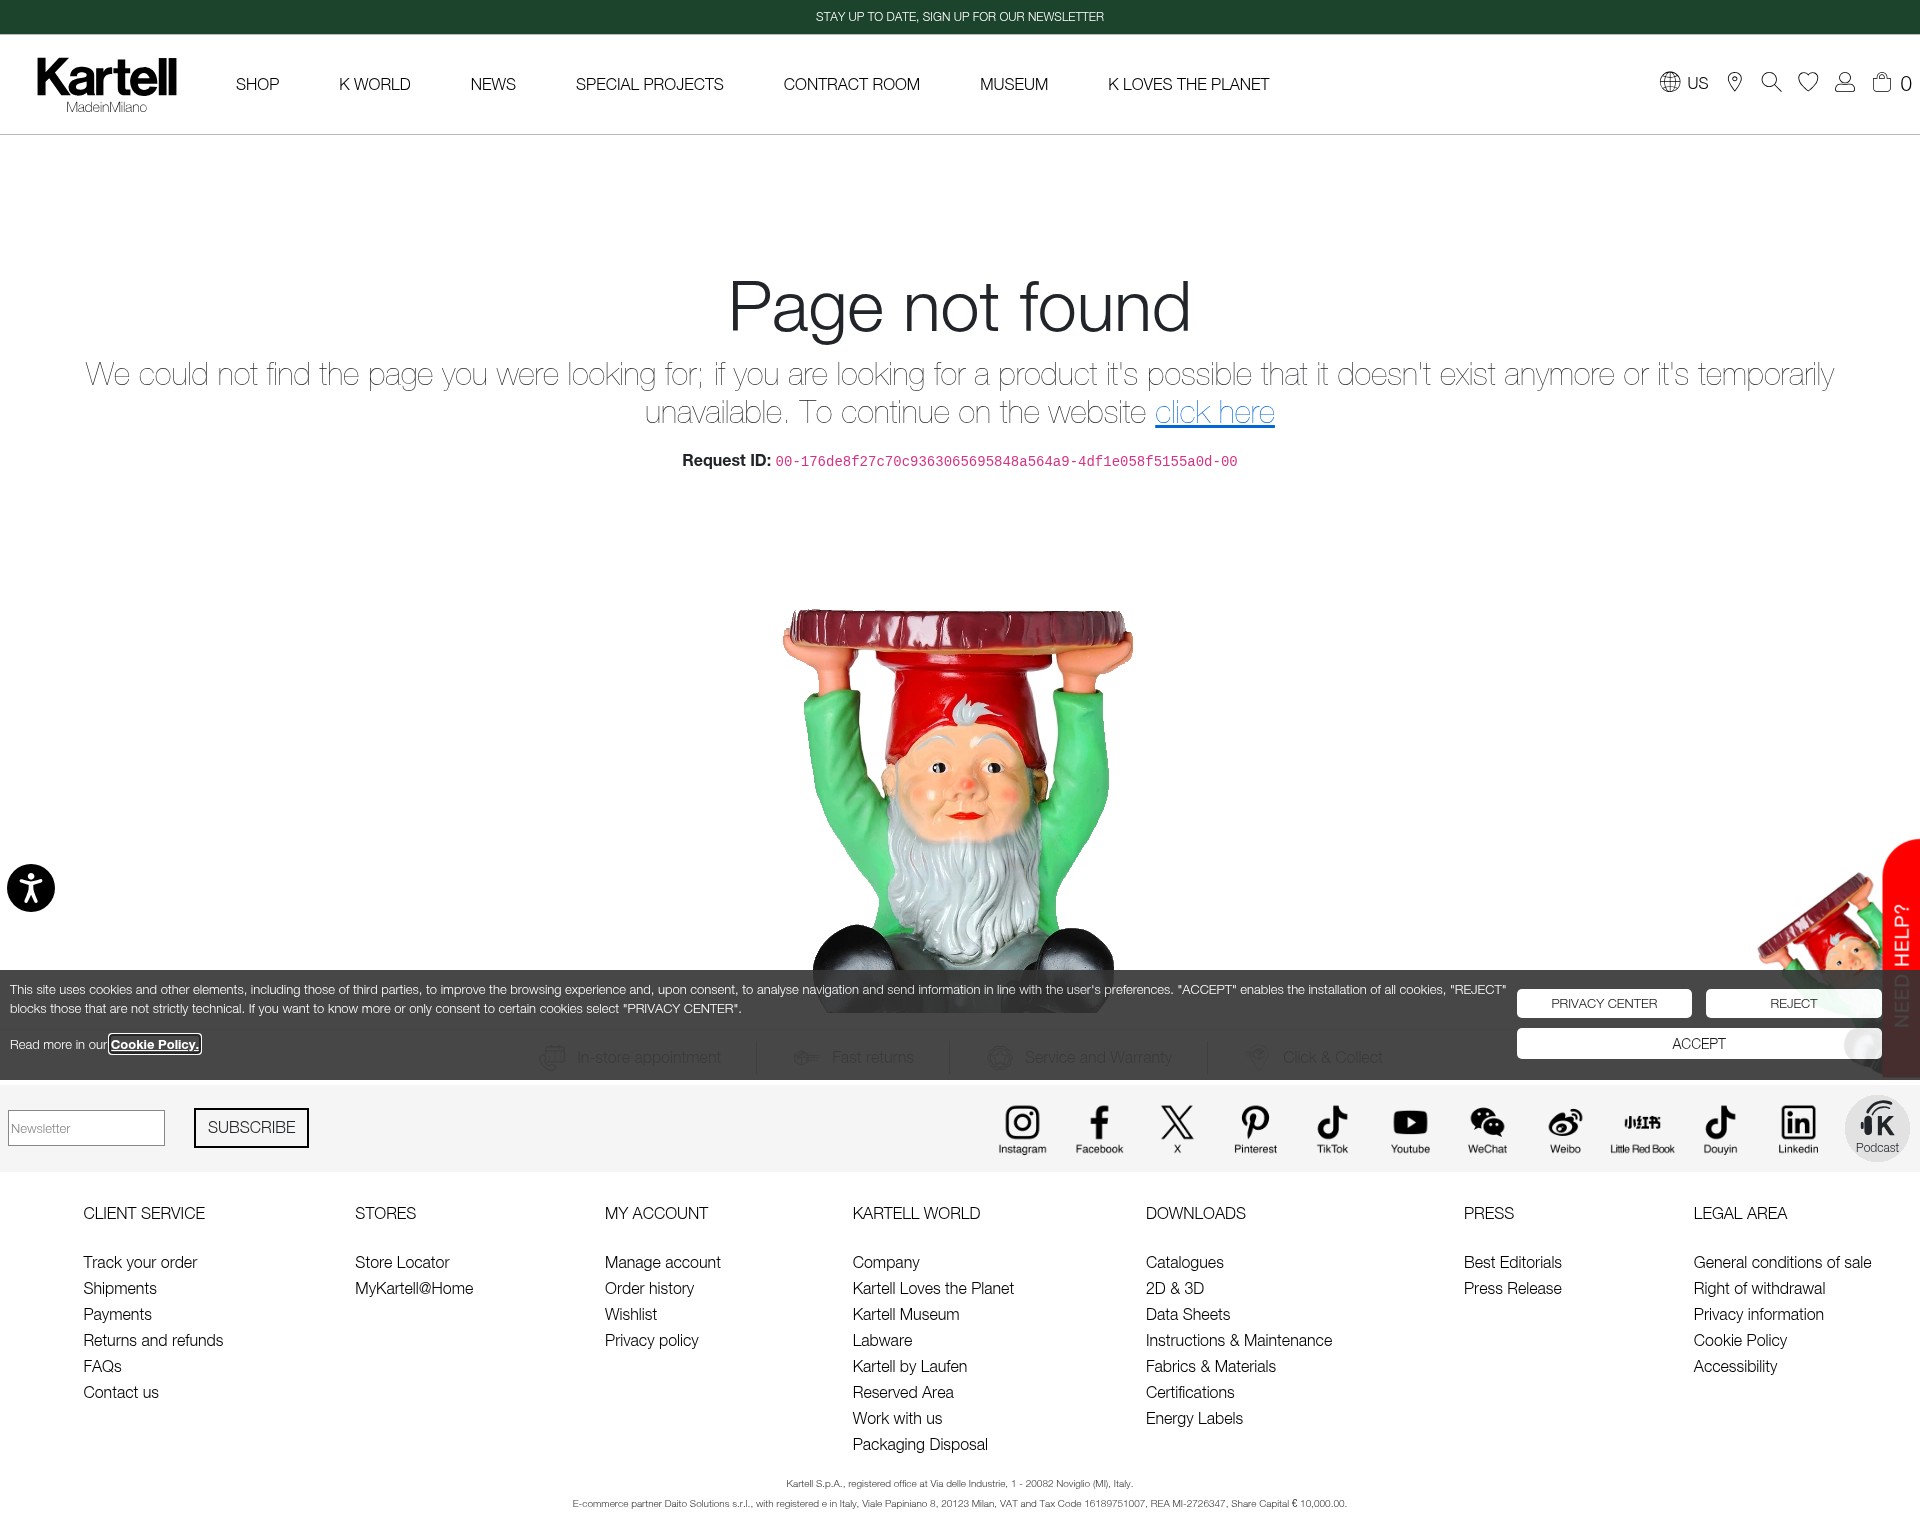
Task: Open the MUSEUM menu item
Action: [1014, 84]
